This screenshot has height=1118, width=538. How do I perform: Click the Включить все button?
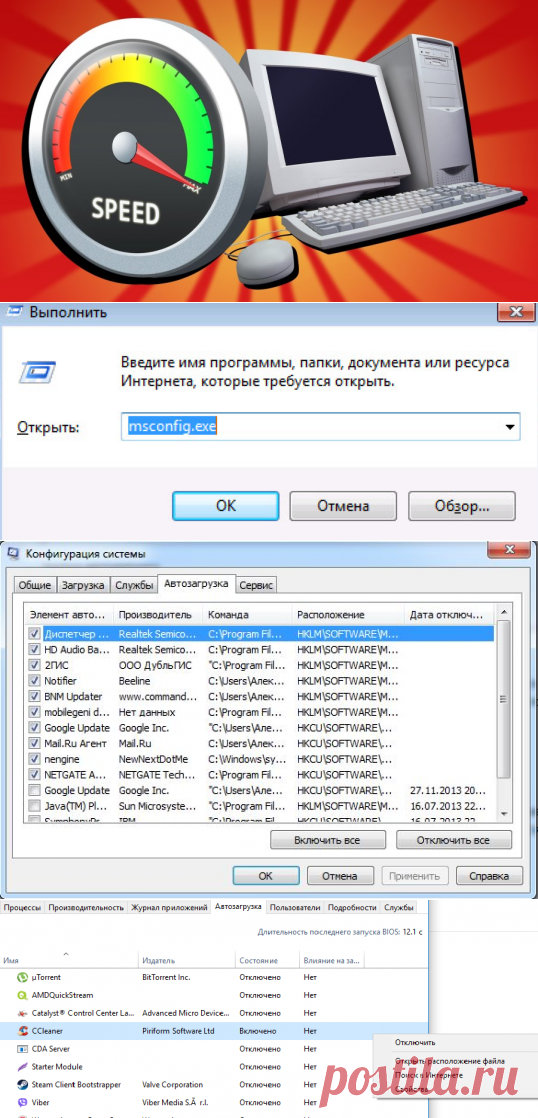(327, 840)
